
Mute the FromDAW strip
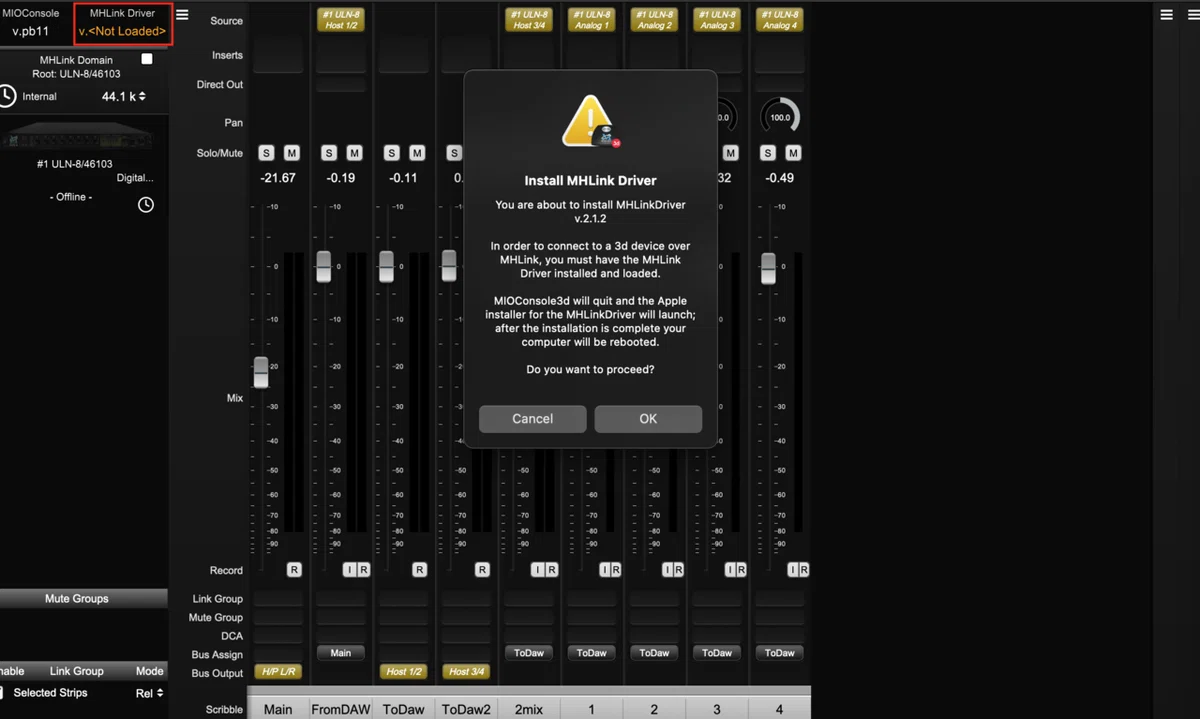[354, 153]
